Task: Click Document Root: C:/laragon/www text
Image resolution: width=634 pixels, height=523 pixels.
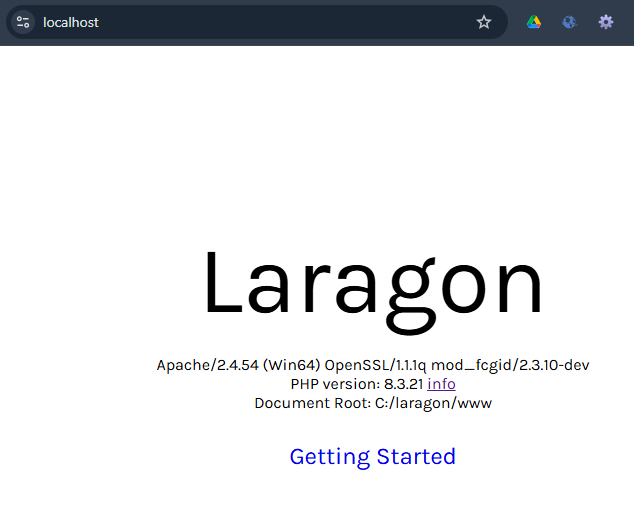Action: (x=373, y=403)
